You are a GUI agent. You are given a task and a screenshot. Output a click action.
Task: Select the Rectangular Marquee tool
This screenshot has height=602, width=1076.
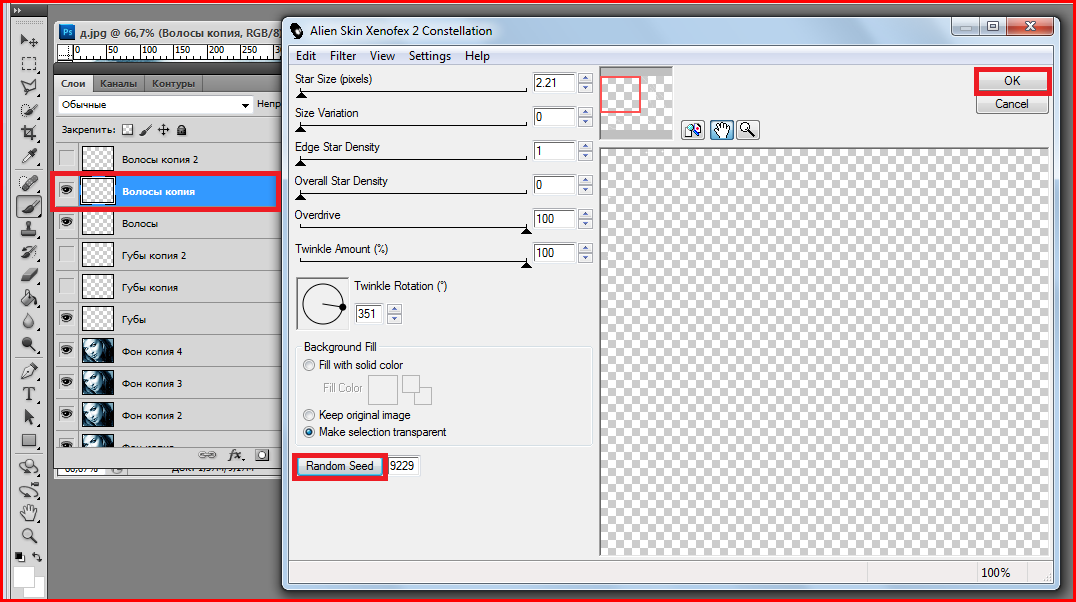pyautogui.click(x=29, y=64)
